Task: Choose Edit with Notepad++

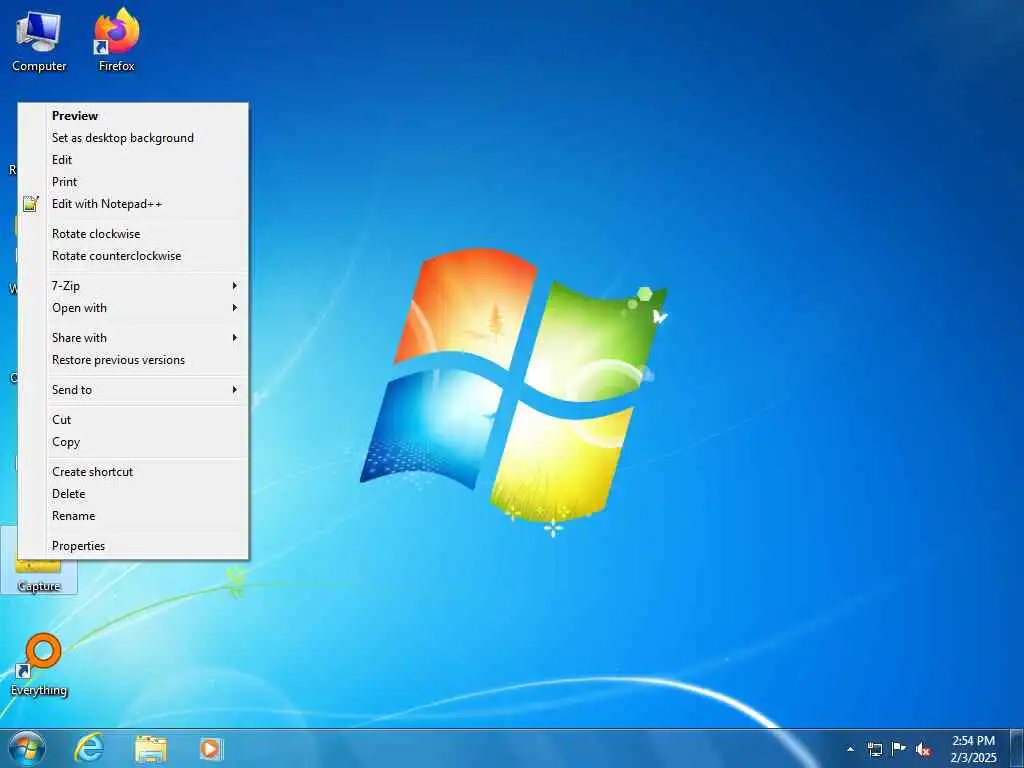Action: [x=133, y=204]
